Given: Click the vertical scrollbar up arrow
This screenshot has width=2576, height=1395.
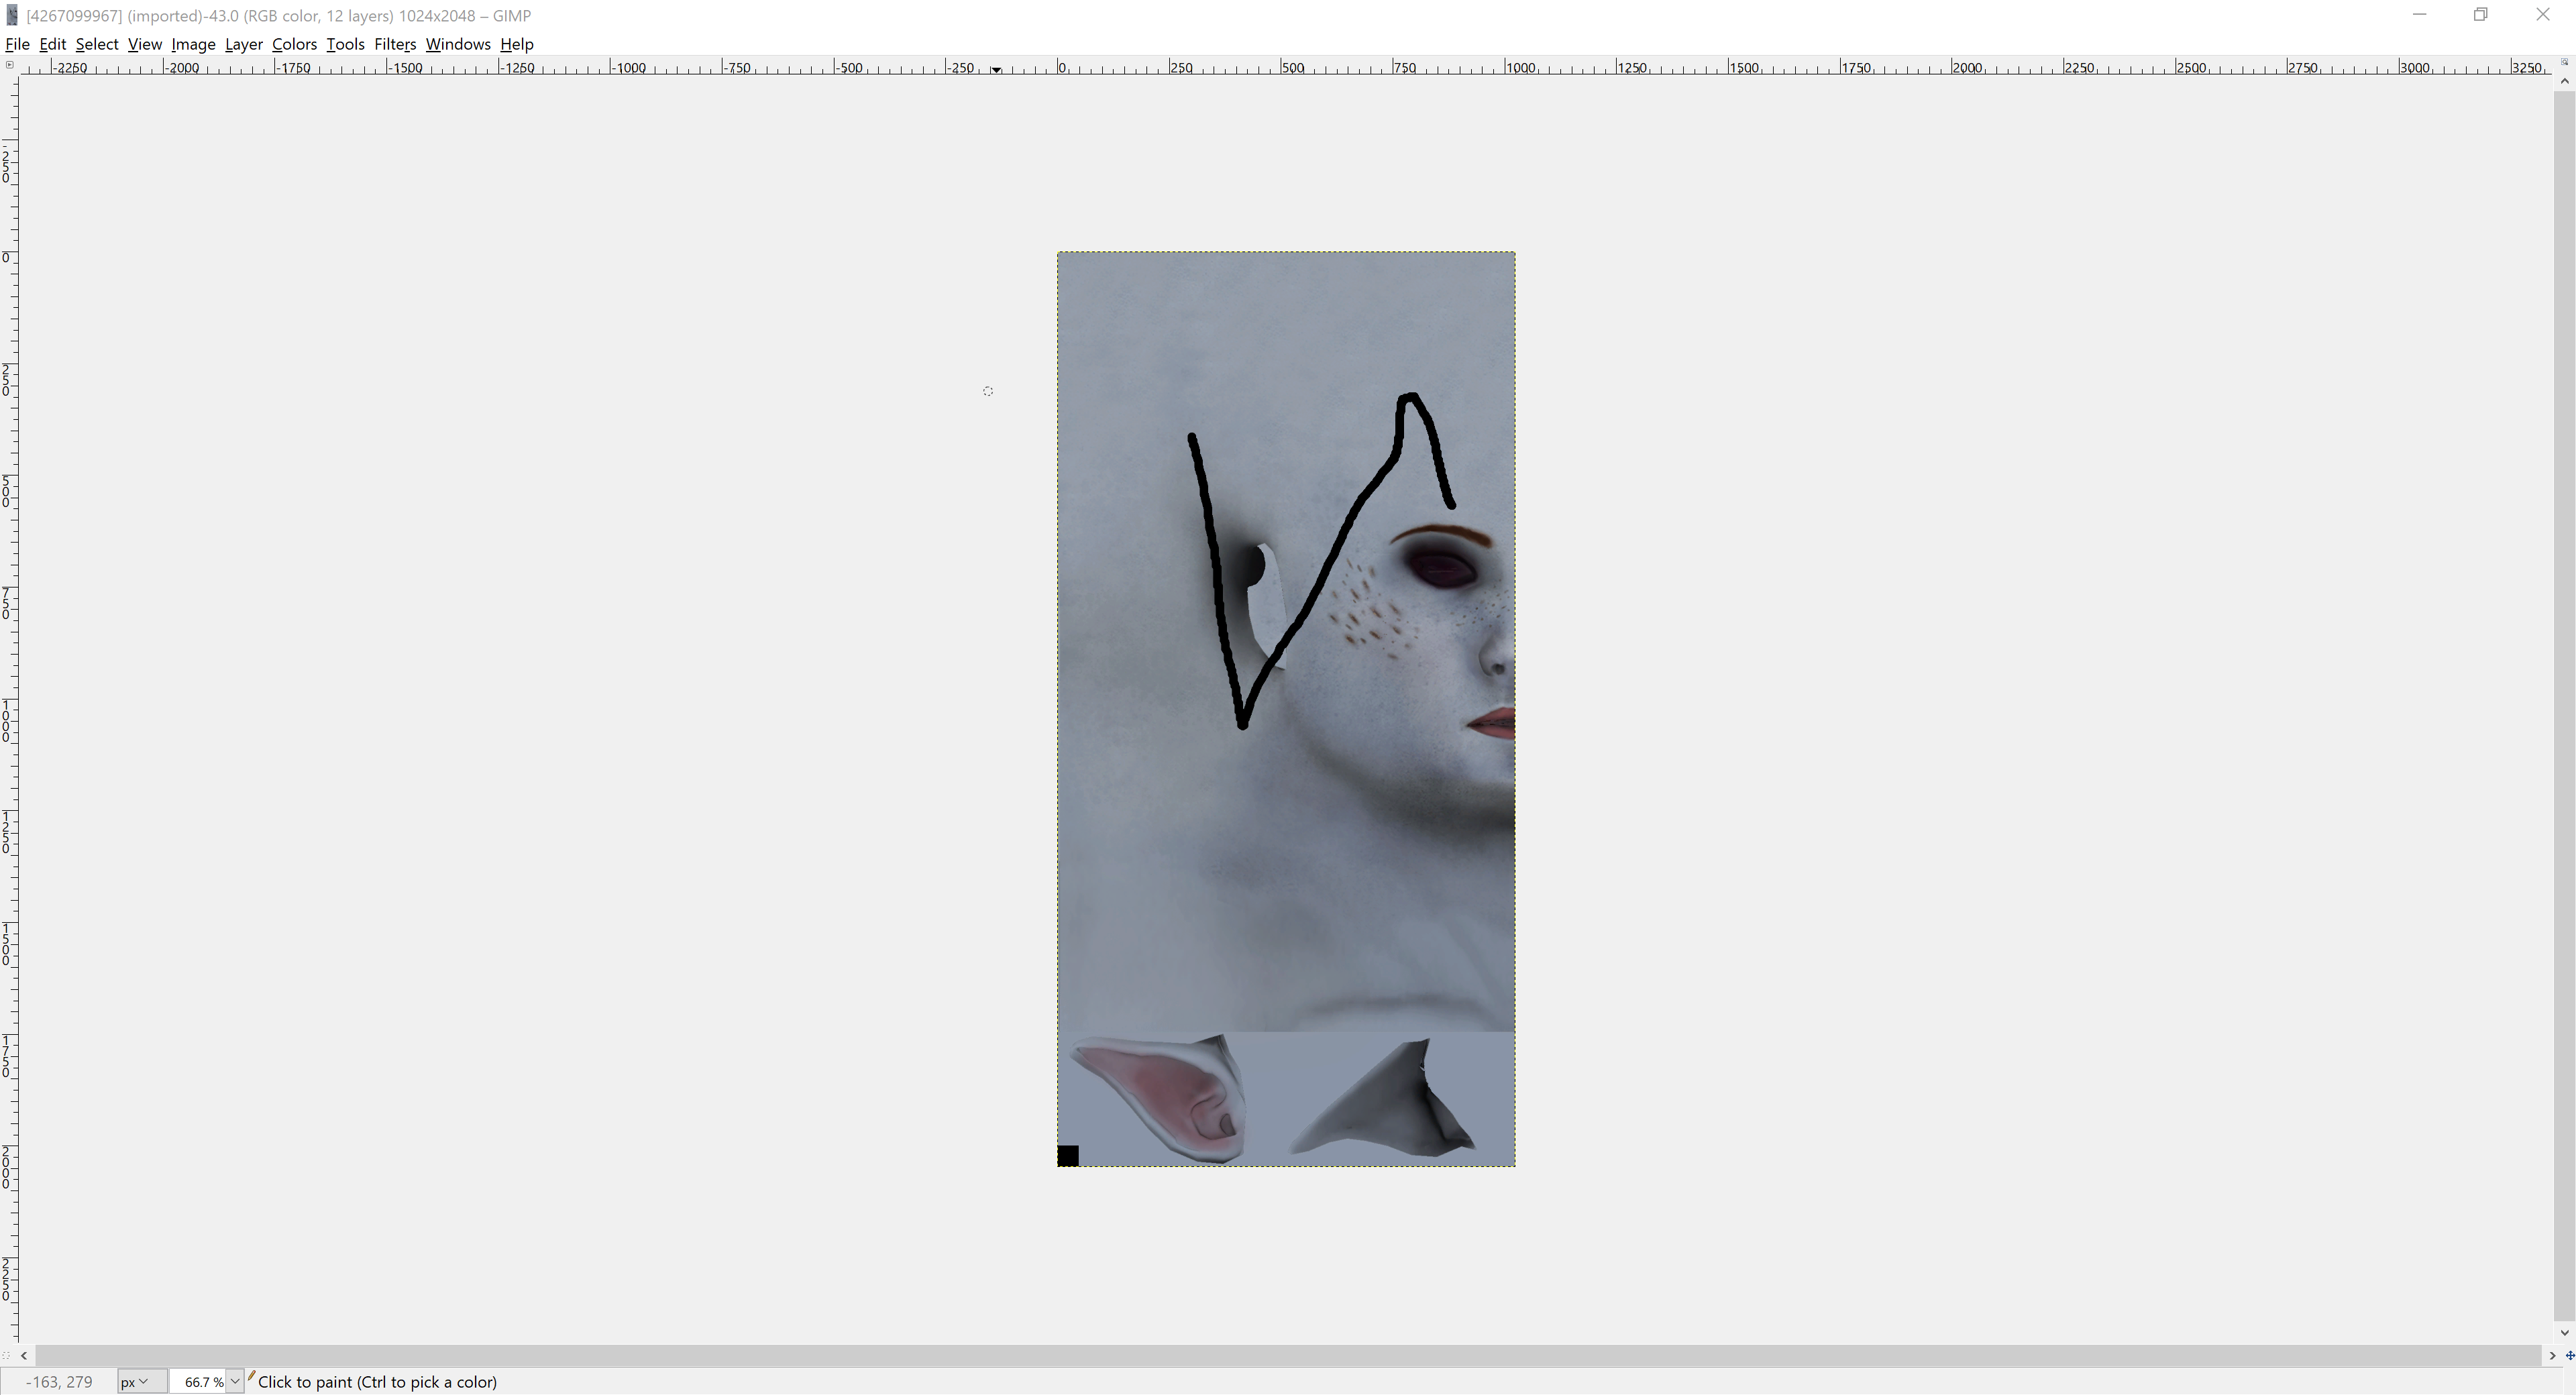Looking at the screenshot, I should tap(2564, 81).
